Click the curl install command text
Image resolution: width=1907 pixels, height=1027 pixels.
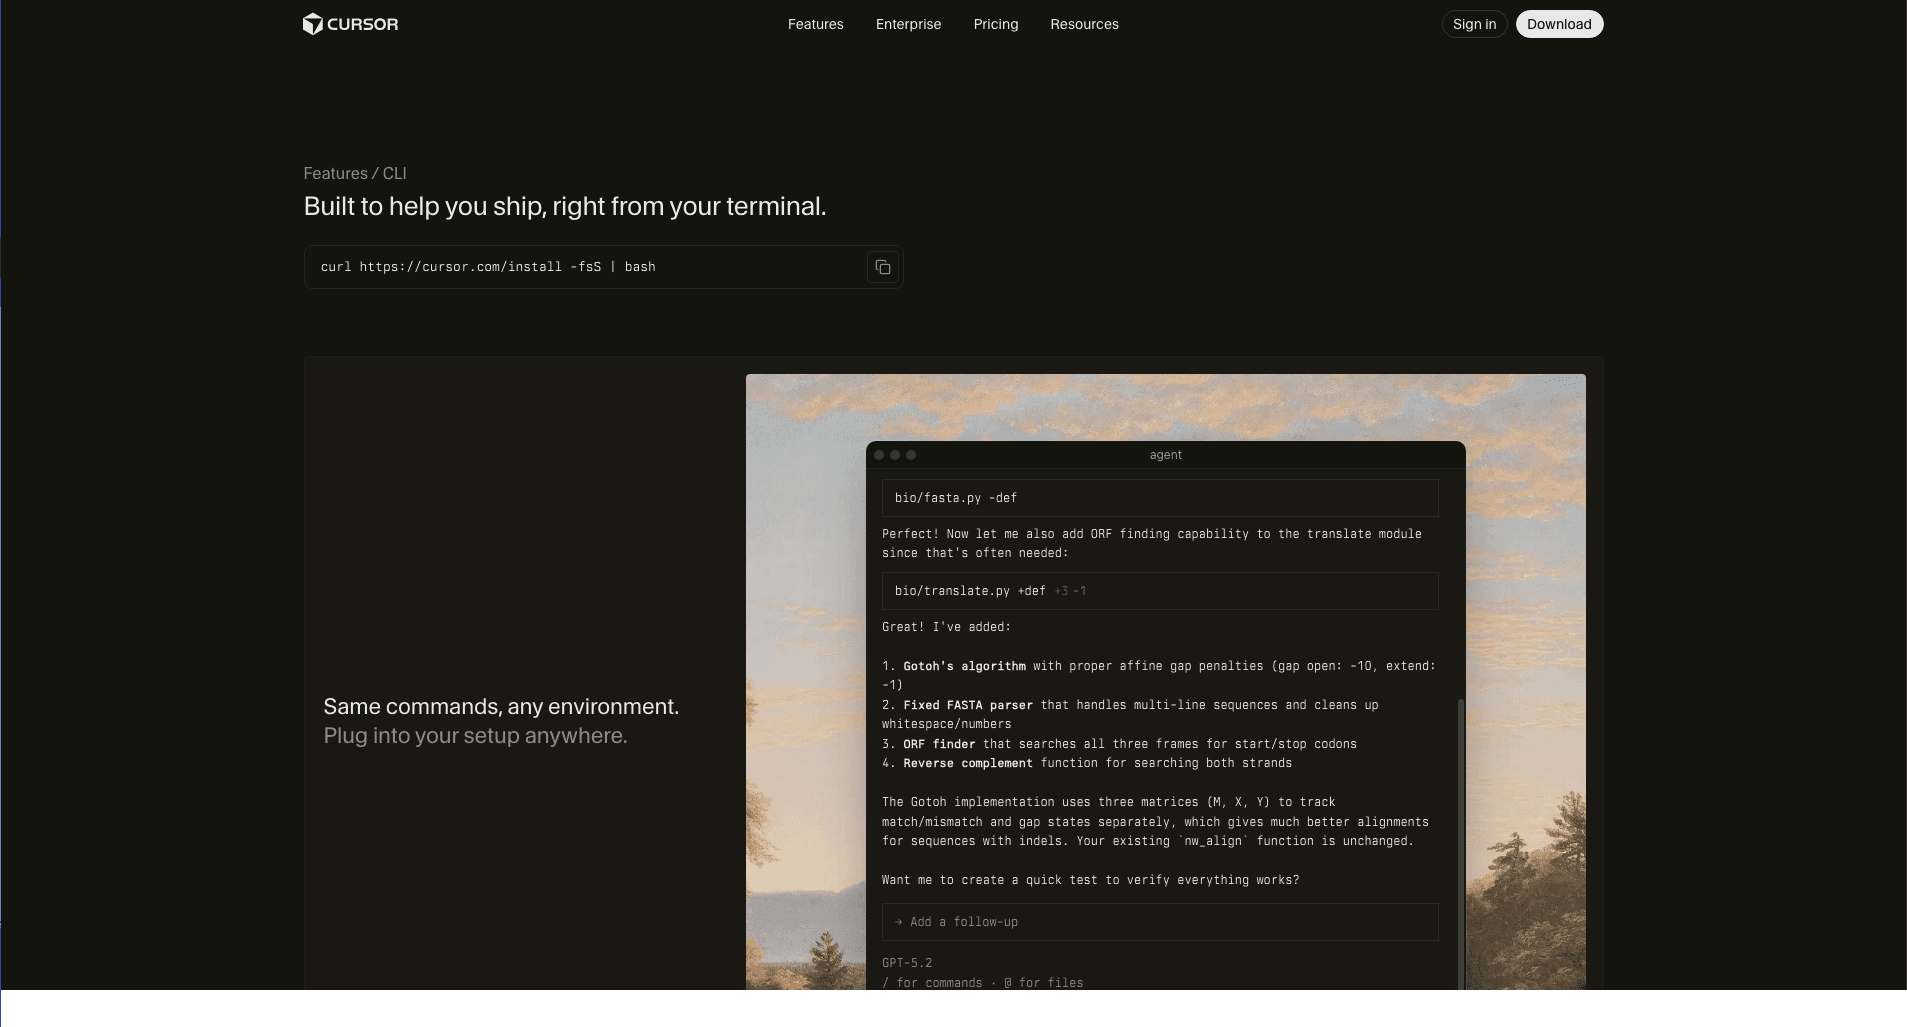coord(488,267)
